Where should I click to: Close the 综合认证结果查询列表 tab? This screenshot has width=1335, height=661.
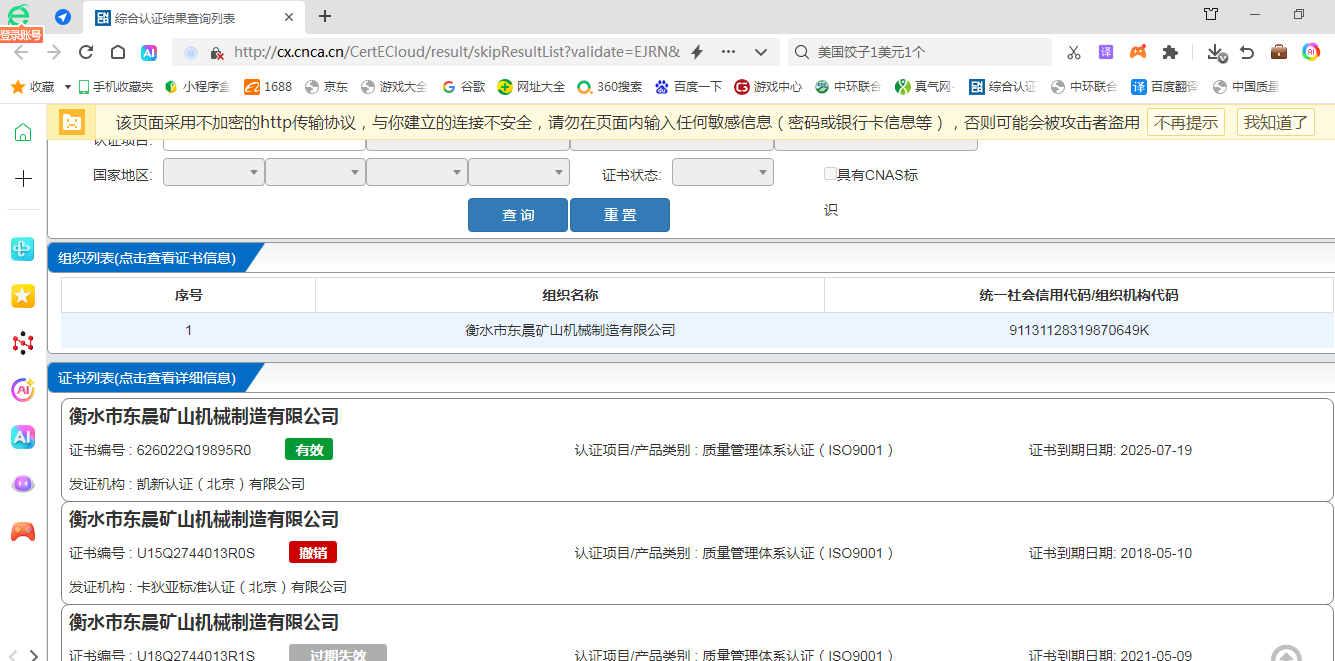pos(289,17)
